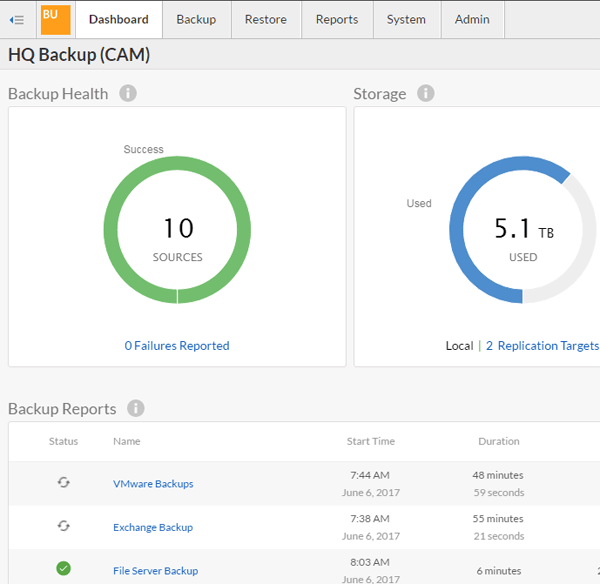Image resolution: width=600 pixels, height=584 pixels.
Task: Open the Exchange Backup report
Action: [153, 527]
